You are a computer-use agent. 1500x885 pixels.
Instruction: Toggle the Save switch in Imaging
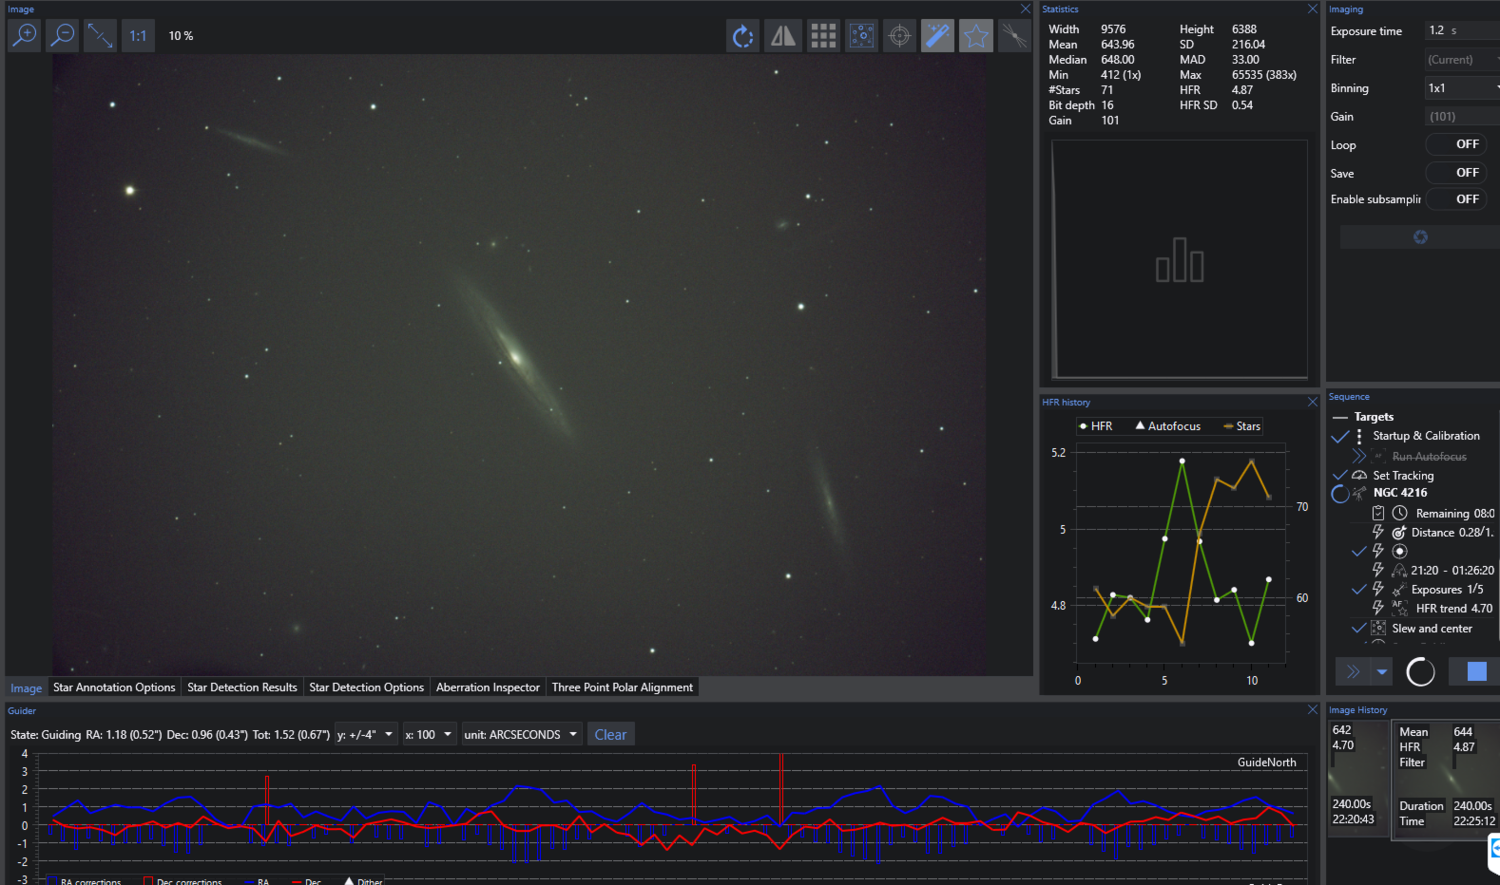tap(1456, 173)
